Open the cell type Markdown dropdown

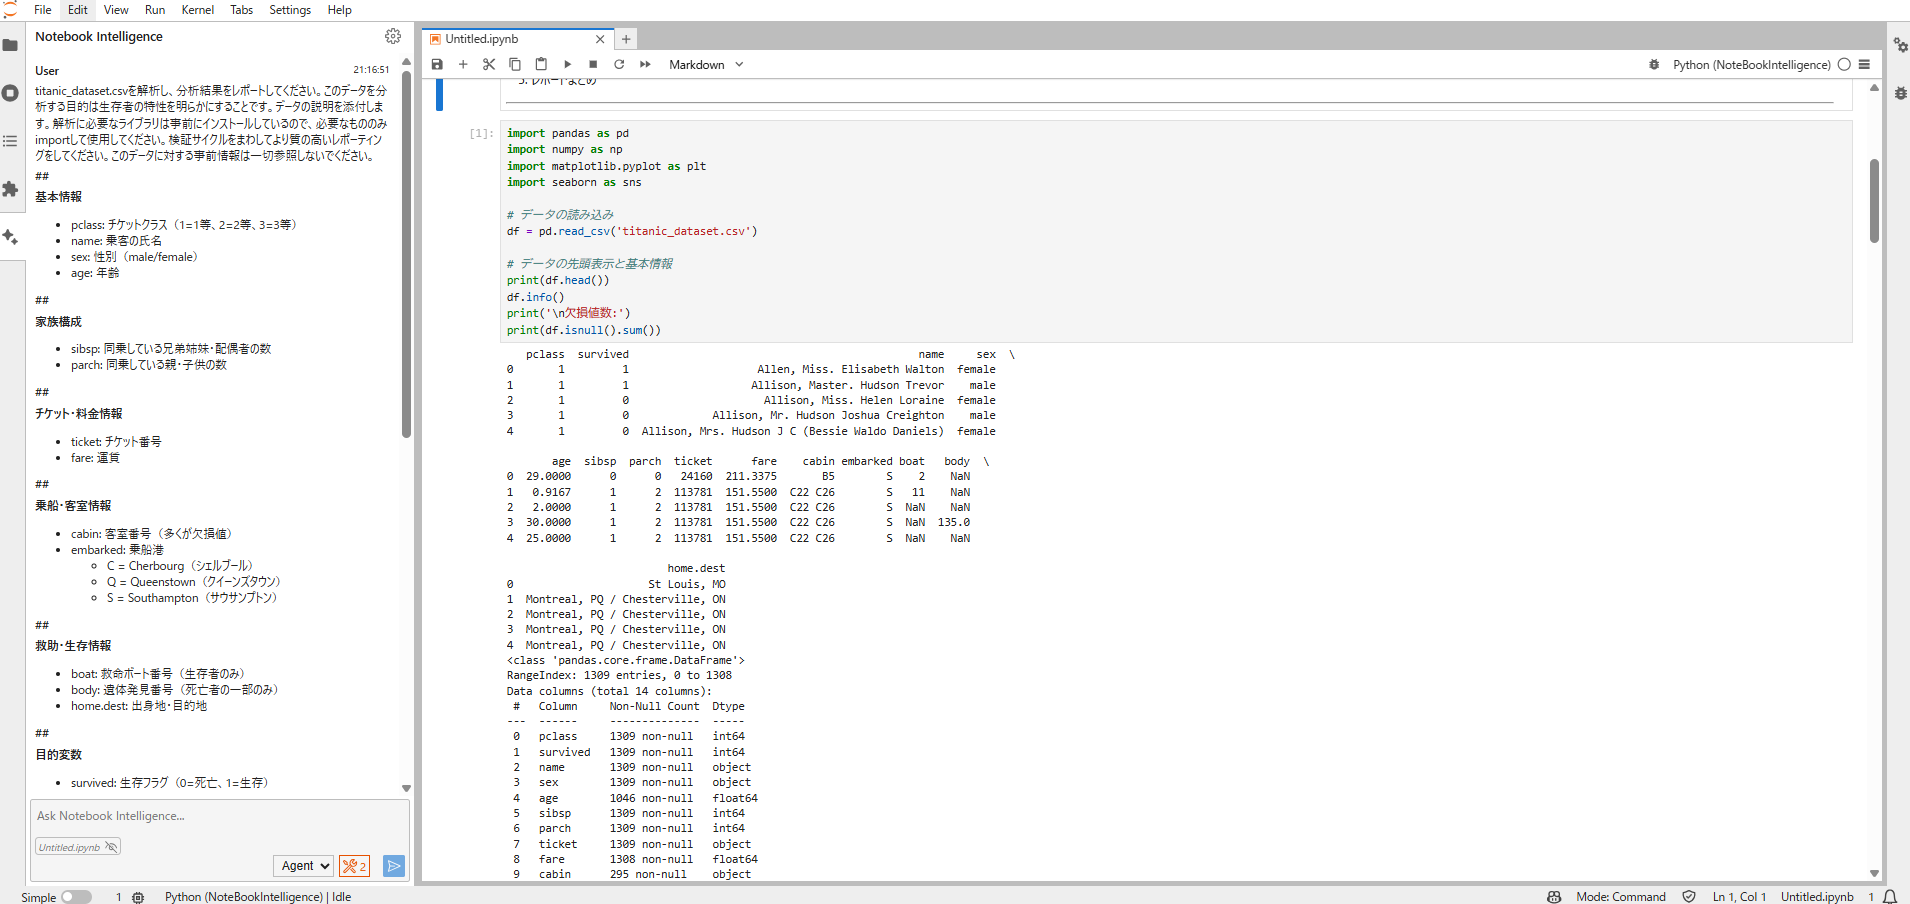click(x=706, y=64)
